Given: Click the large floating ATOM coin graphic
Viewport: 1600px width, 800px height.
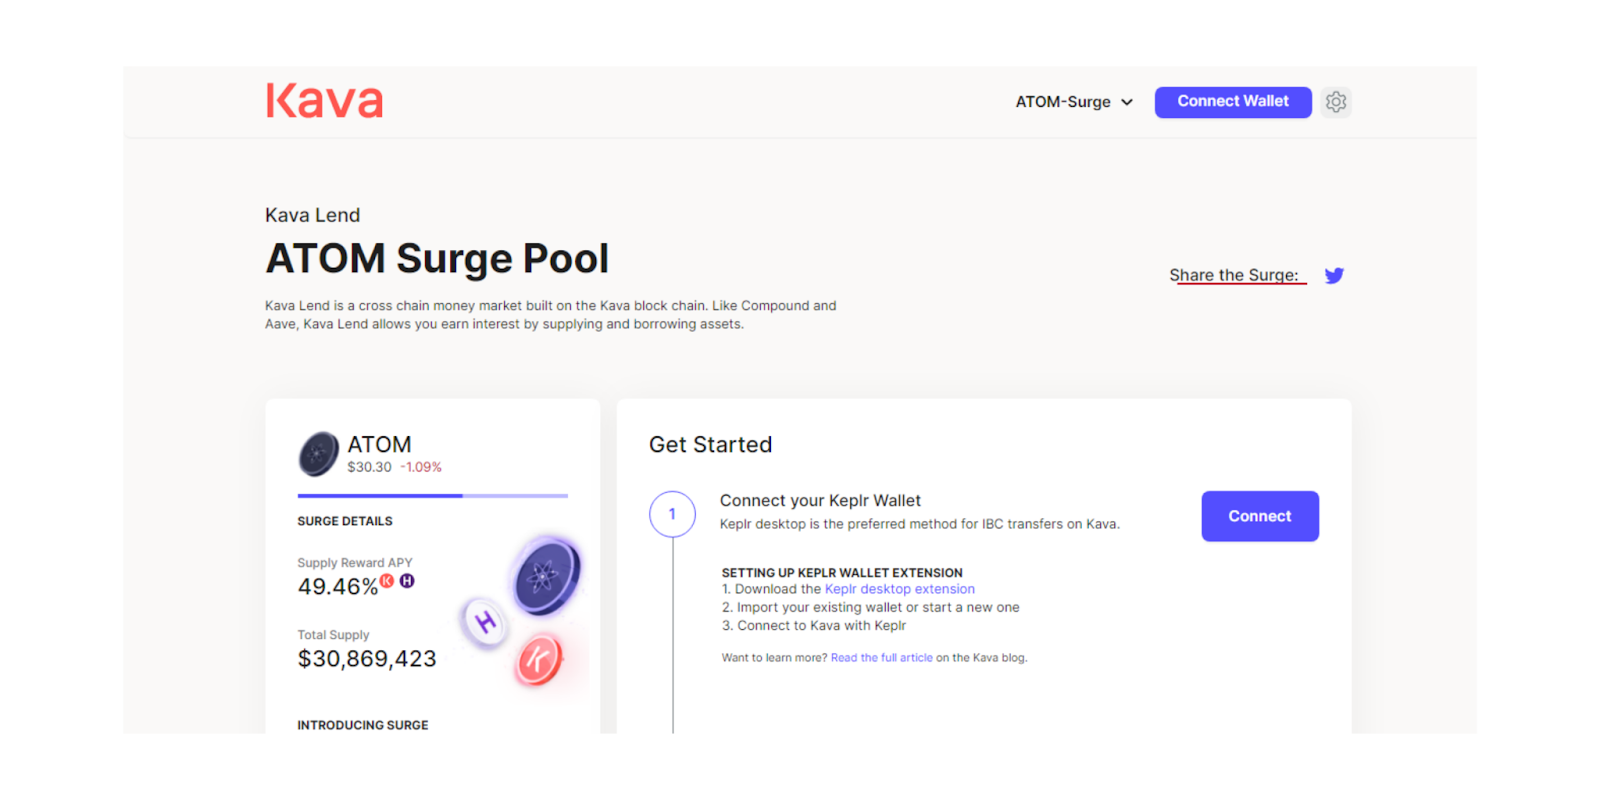Looking at the screenshot, I should [x=545, y=576].
